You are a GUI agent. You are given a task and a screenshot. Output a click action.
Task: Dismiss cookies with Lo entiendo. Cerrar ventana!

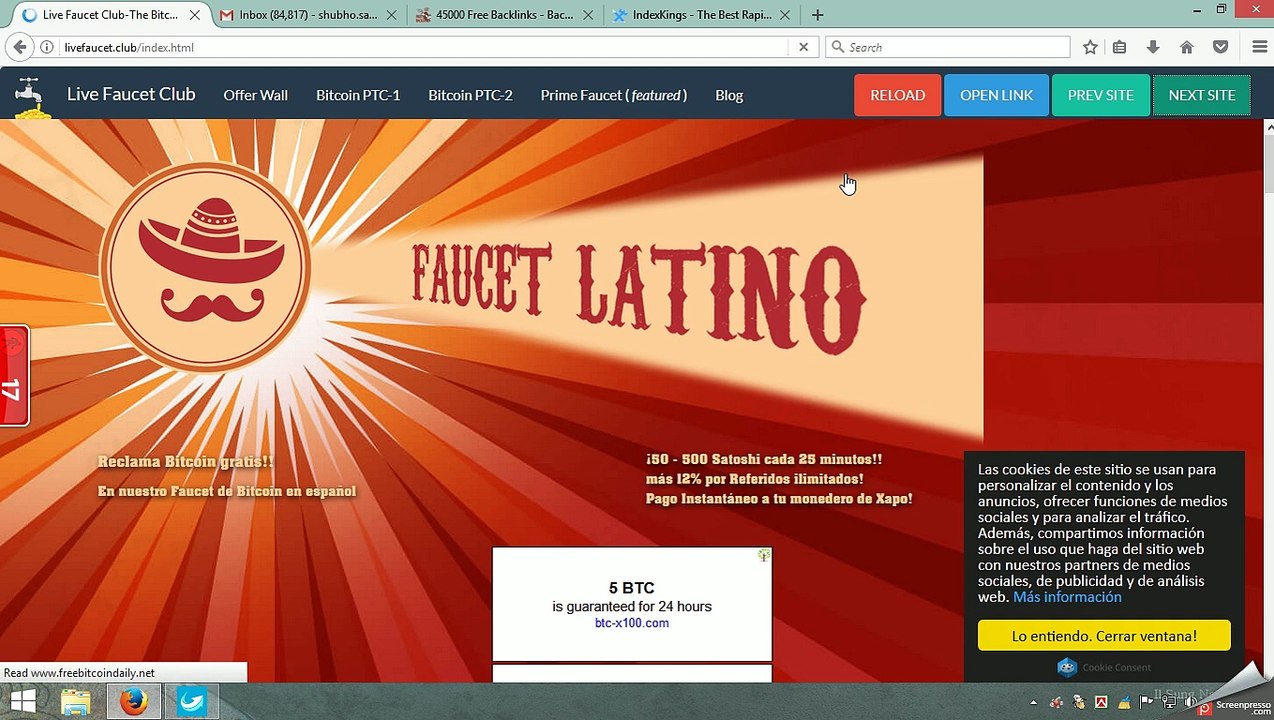click(x=1104, y=636)
